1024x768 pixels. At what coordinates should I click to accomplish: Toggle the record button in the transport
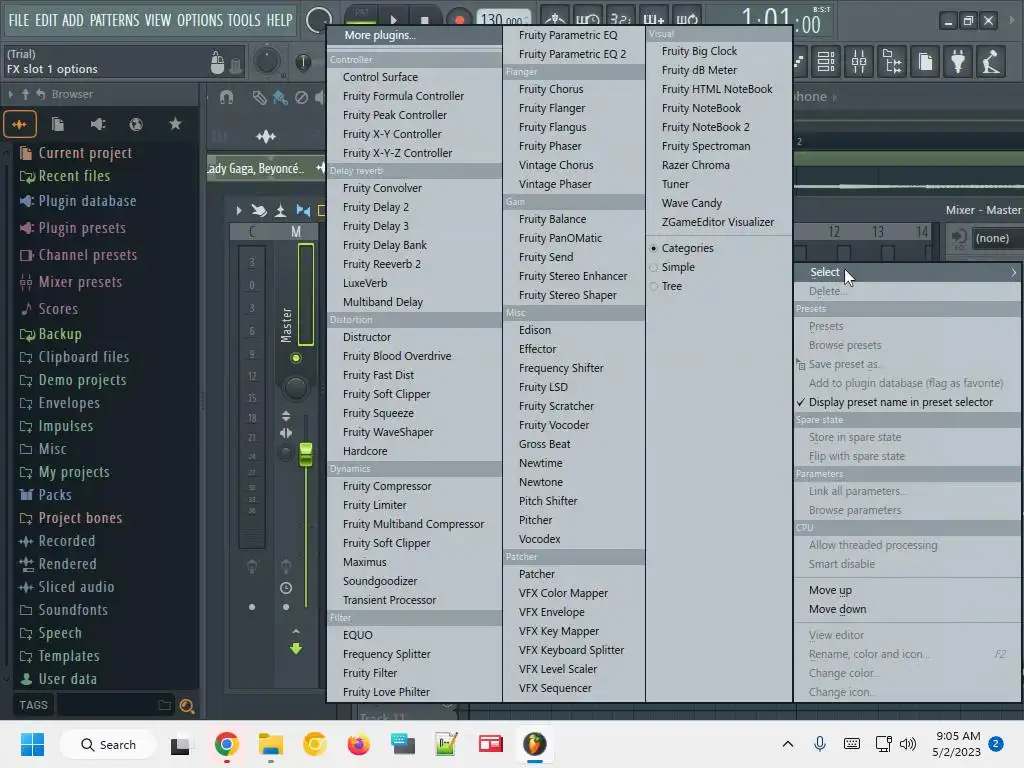tap(460, 20)
